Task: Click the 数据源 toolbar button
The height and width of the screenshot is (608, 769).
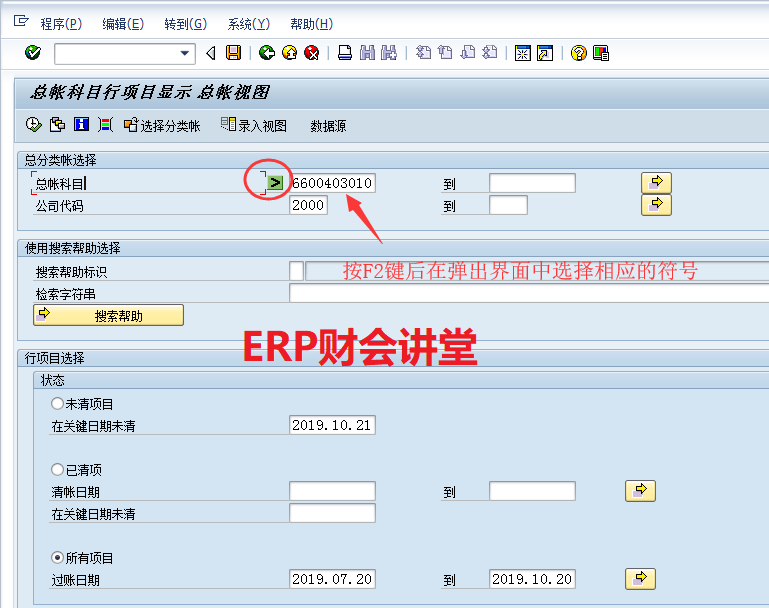Action: pos(328,126)
